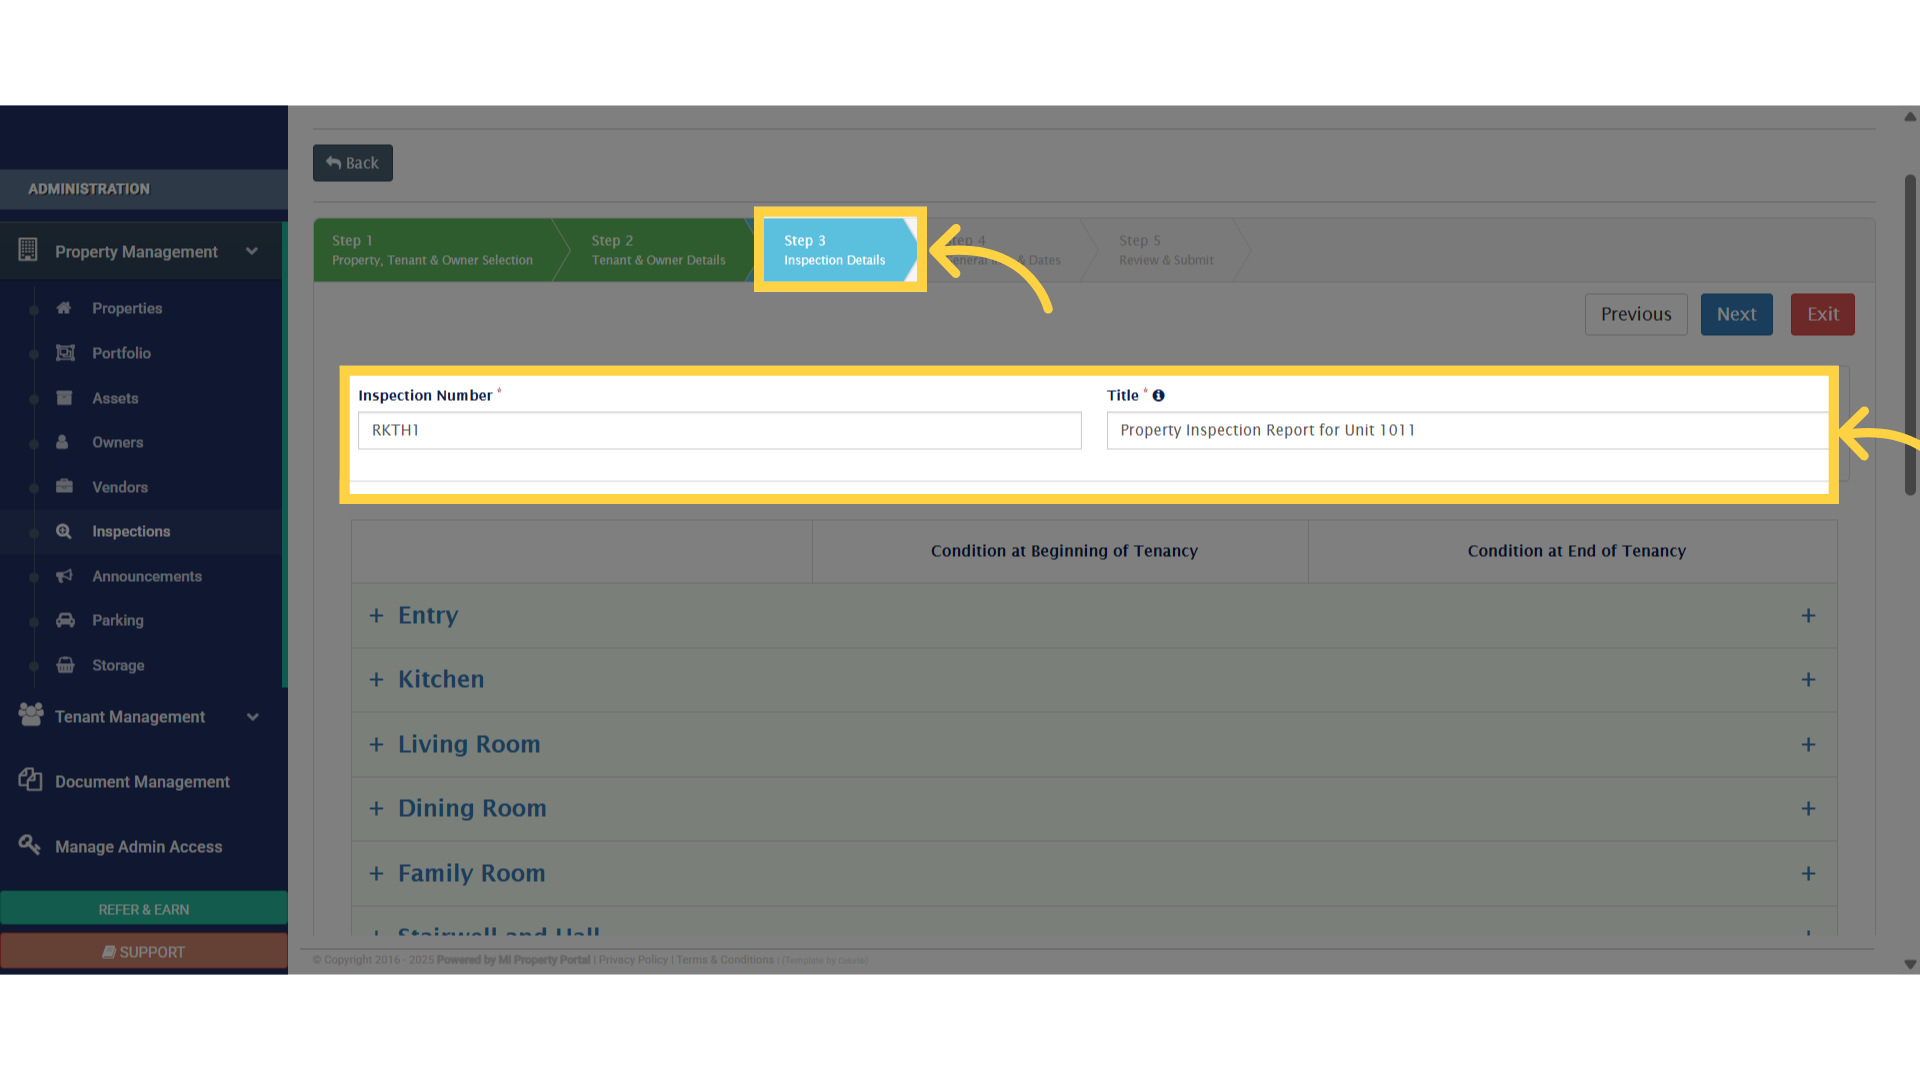Click the Title info icon

[x=1158, y=396]
